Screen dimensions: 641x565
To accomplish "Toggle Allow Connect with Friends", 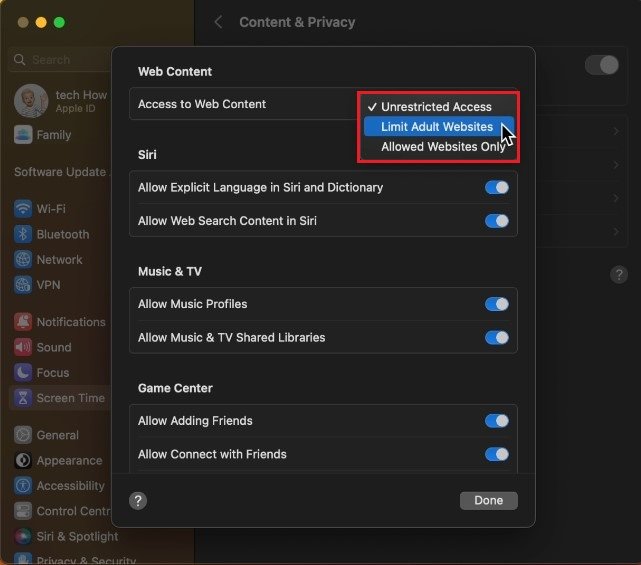I will [x=497, y=454].
